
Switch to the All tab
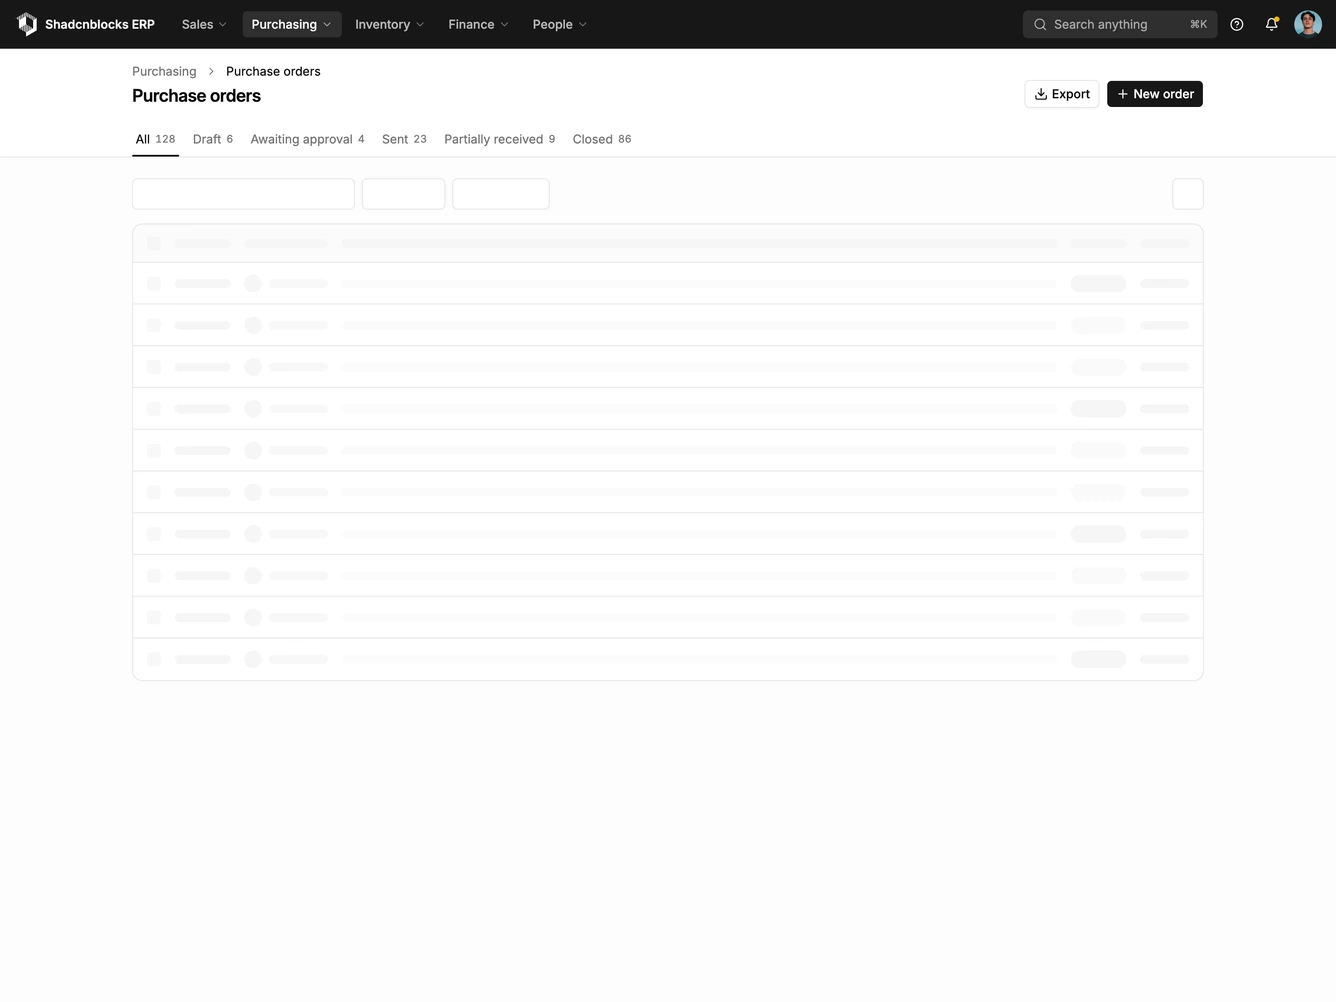[x=155, y=139]
